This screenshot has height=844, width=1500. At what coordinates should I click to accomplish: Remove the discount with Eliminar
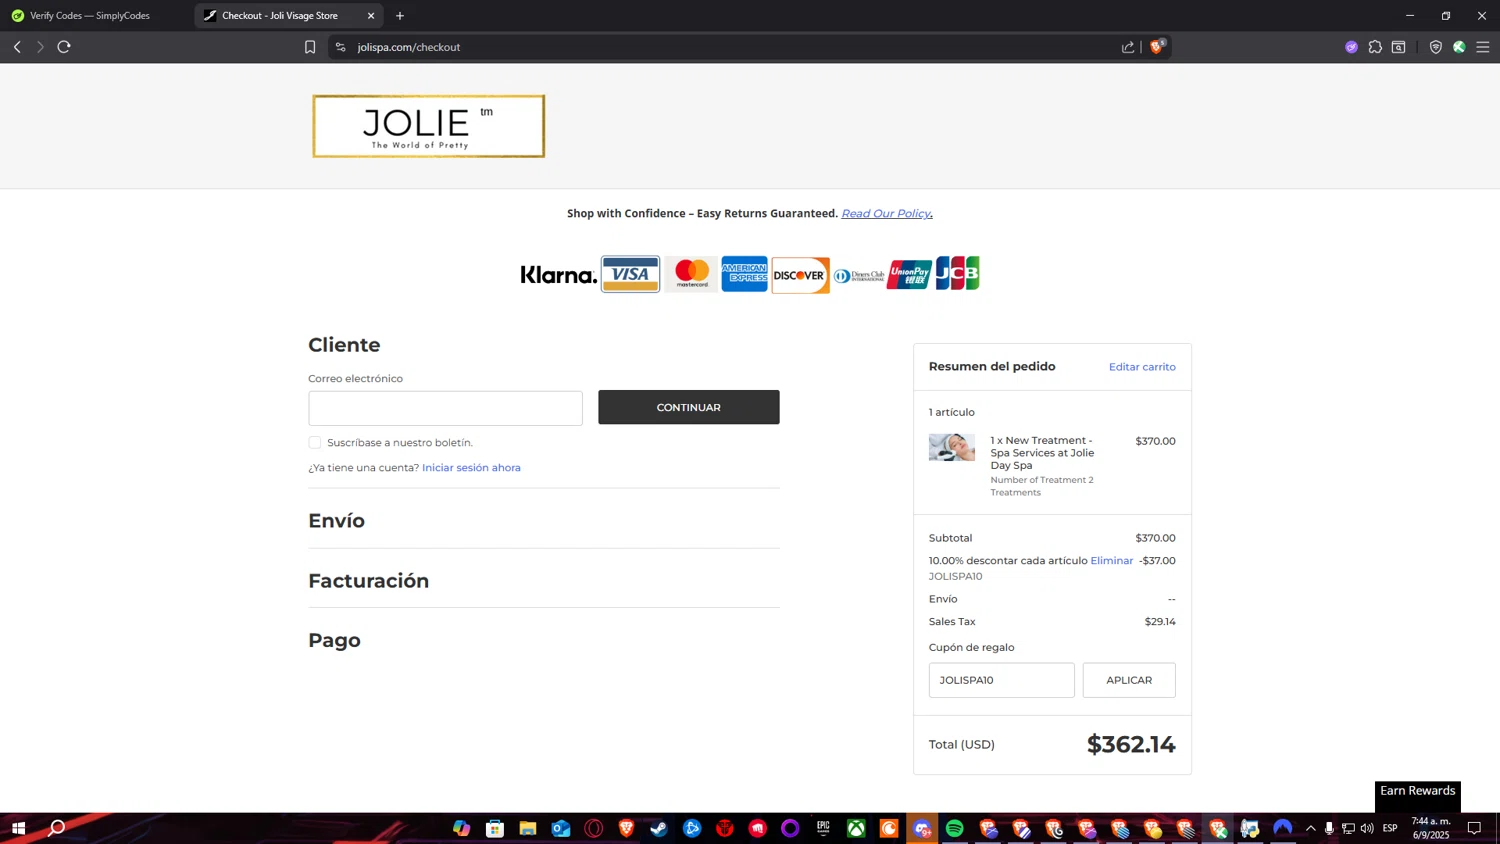coord(1112,561)
